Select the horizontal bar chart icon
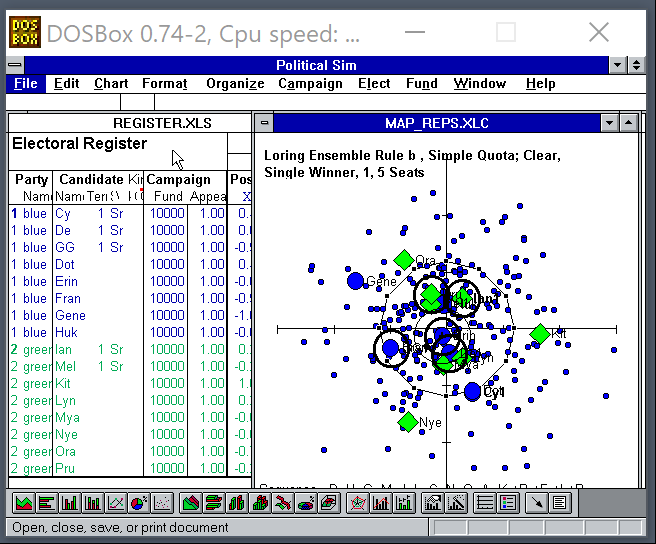The height and width of the screenshot is (544, 656). (x=46, y=503)
